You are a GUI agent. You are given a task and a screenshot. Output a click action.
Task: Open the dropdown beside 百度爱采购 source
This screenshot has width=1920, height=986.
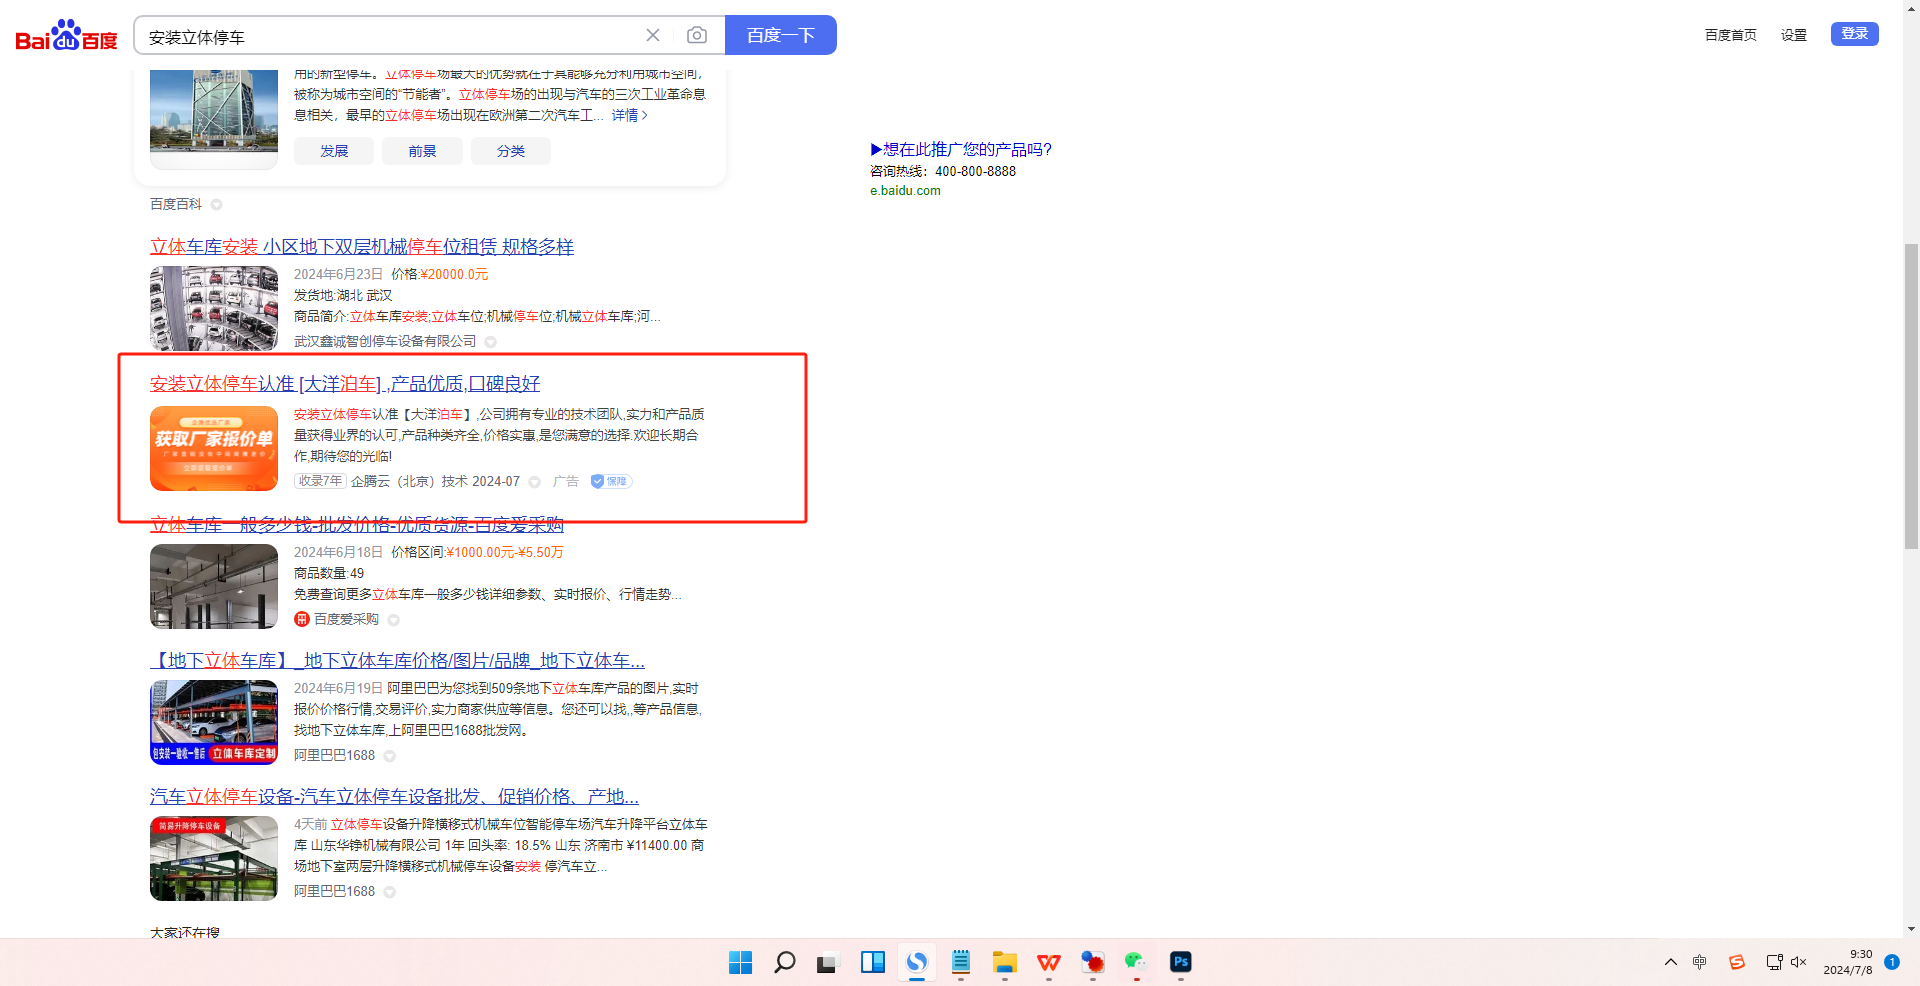[x=394, y=620]
